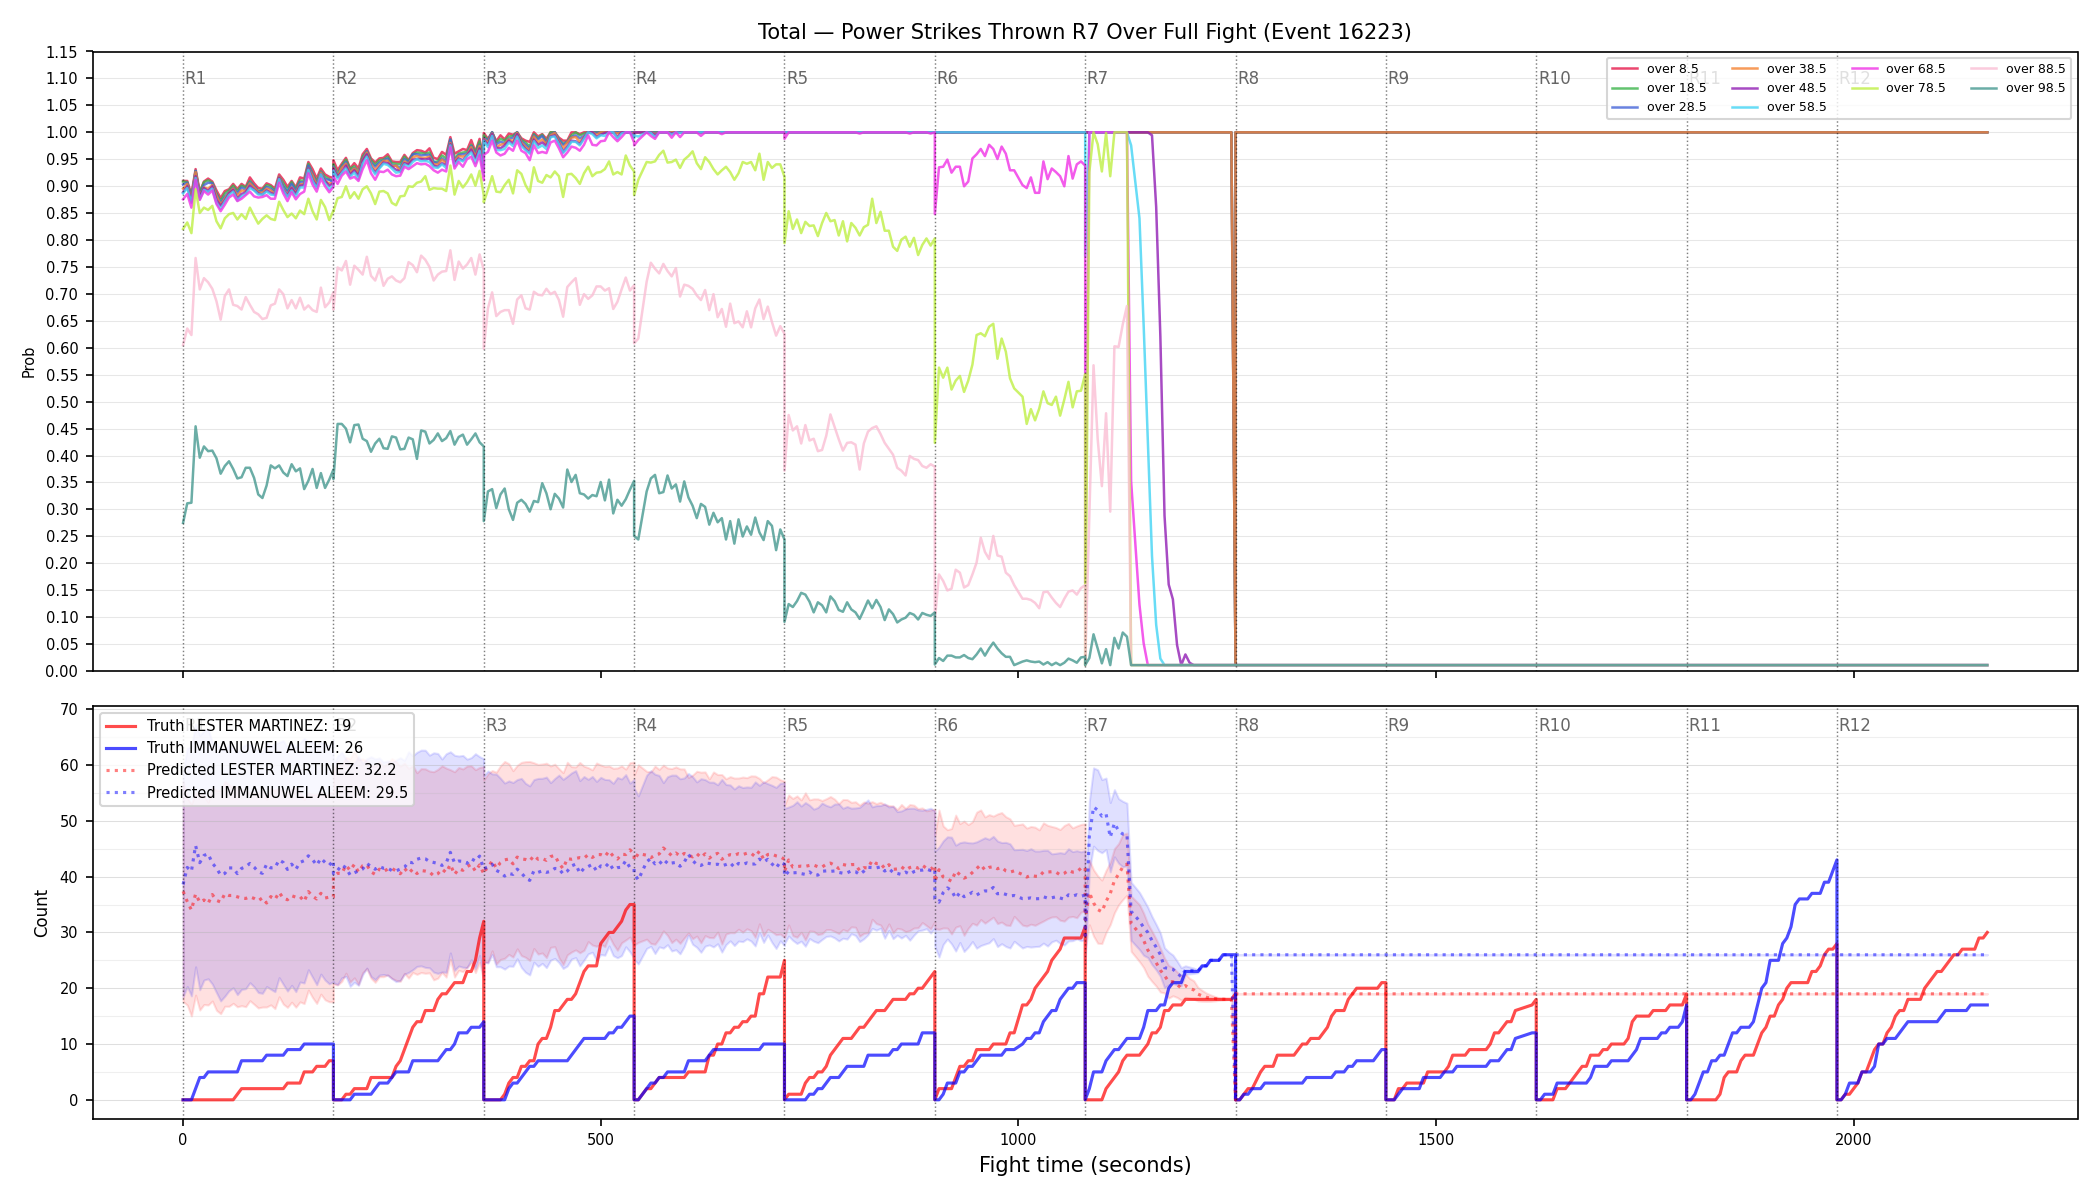Select the "over 48.5" legend entry
Viewport: 2100px width, 1200px height.
(1780, 88)
